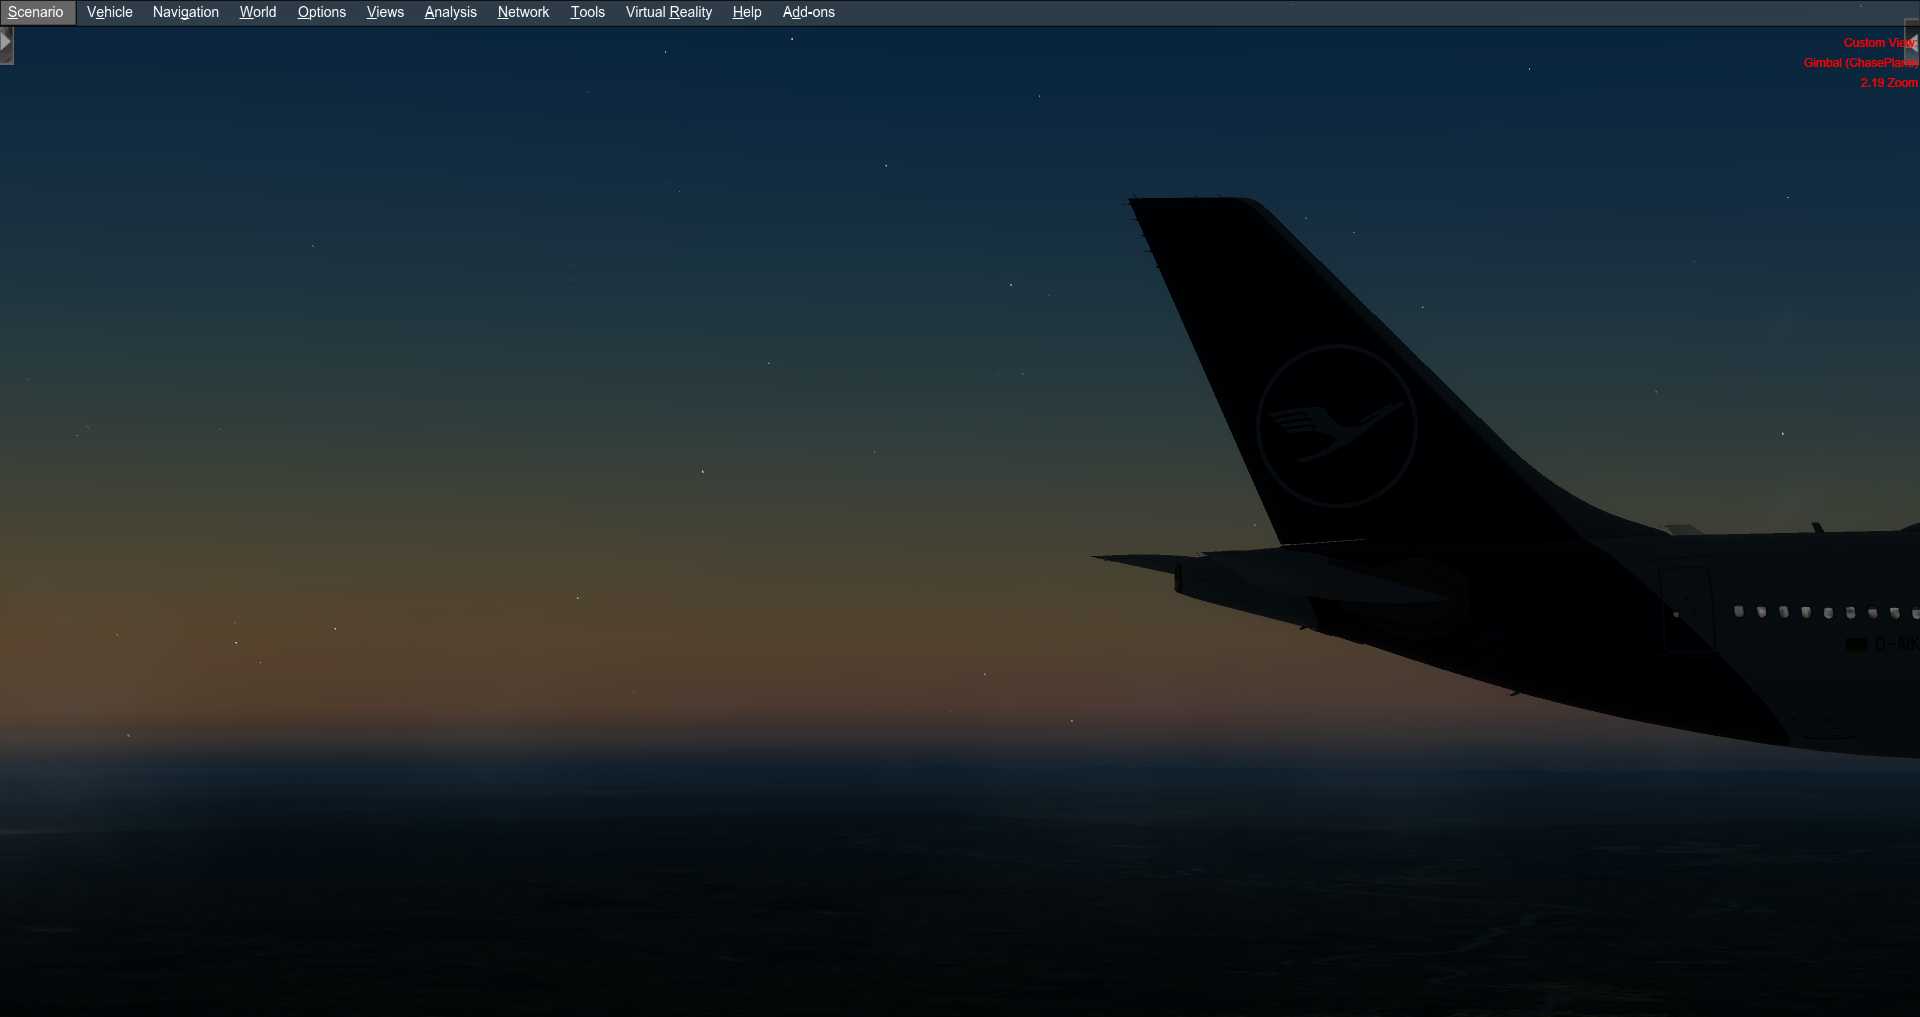This screenshot has height=1017, width=1920.
Task: Click the 2.19 Zoom indicator
Action: click(1888, 83)
